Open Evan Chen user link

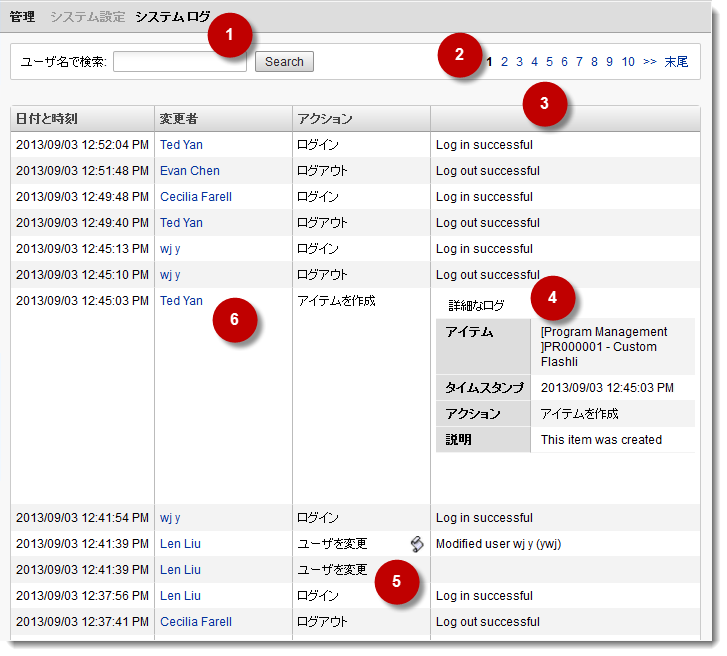point(190,171)
